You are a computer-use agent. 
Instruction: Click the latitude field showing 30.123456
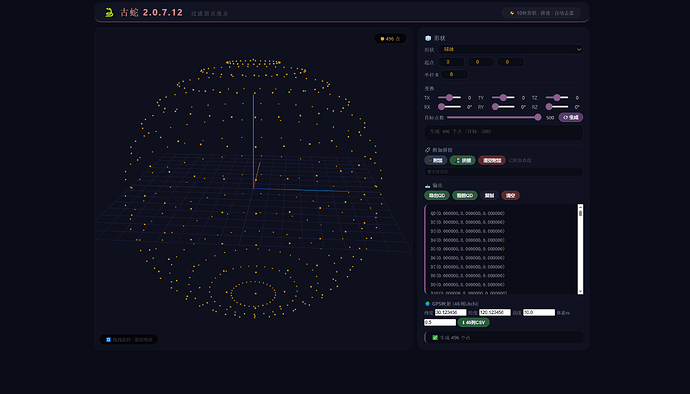451,313
